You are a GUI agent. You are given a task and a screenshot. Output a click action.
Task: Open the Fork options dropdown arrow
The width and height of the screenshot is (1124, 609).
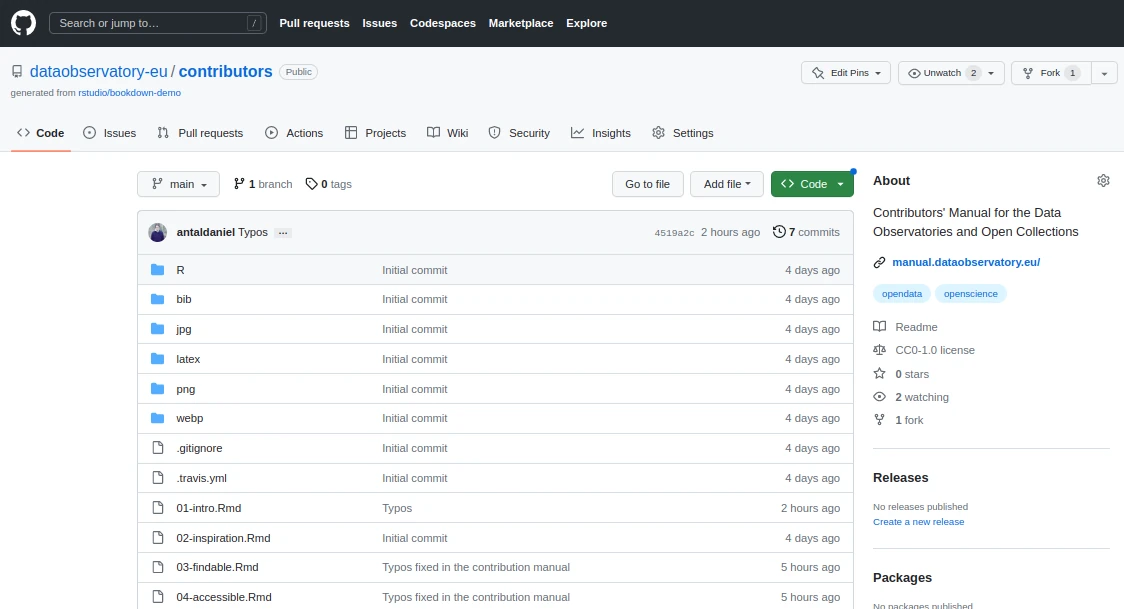1104,73
